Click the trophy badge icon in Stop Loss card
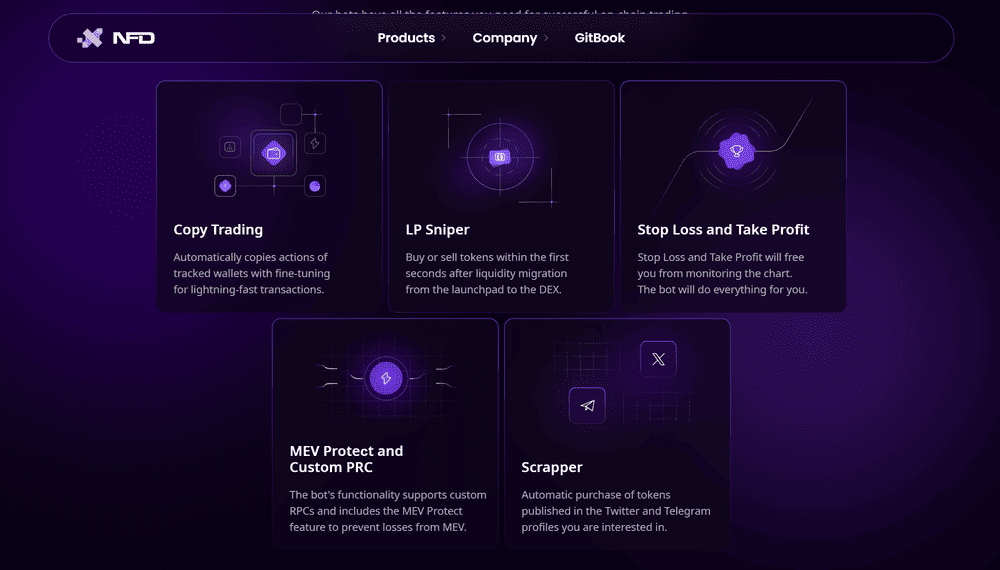The width and height of the screenshot is (1000, 570). (737, 152)
